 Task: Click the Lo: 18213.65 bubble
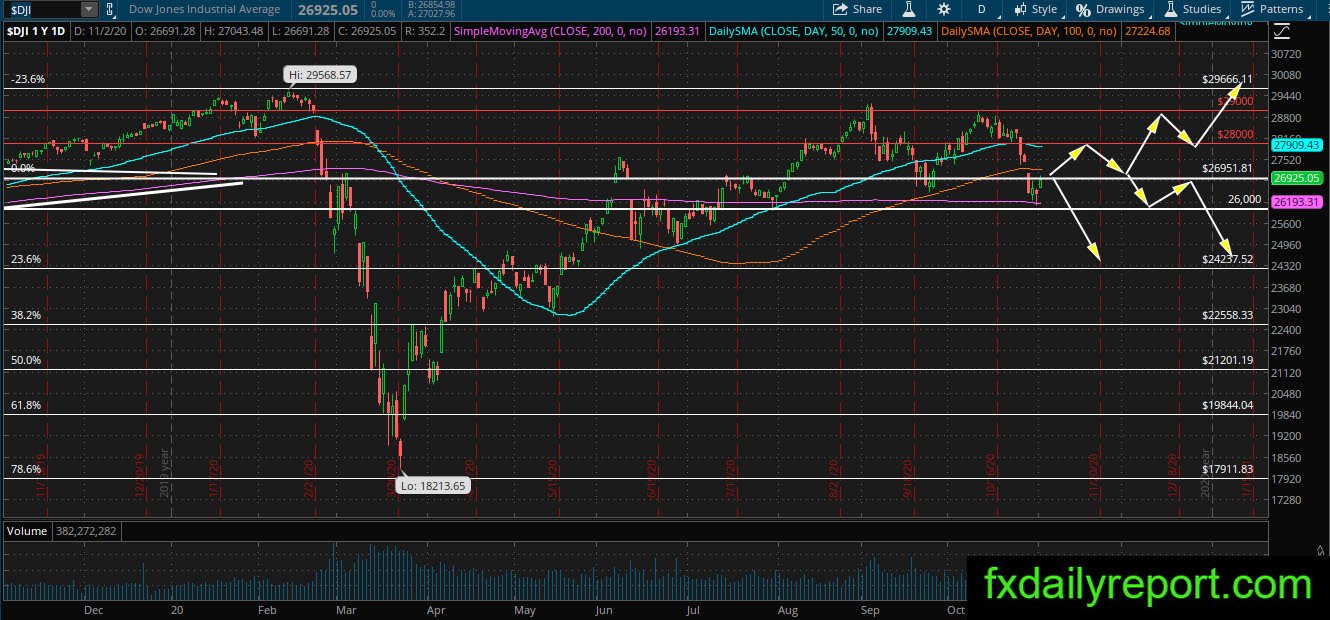(431, 485)
